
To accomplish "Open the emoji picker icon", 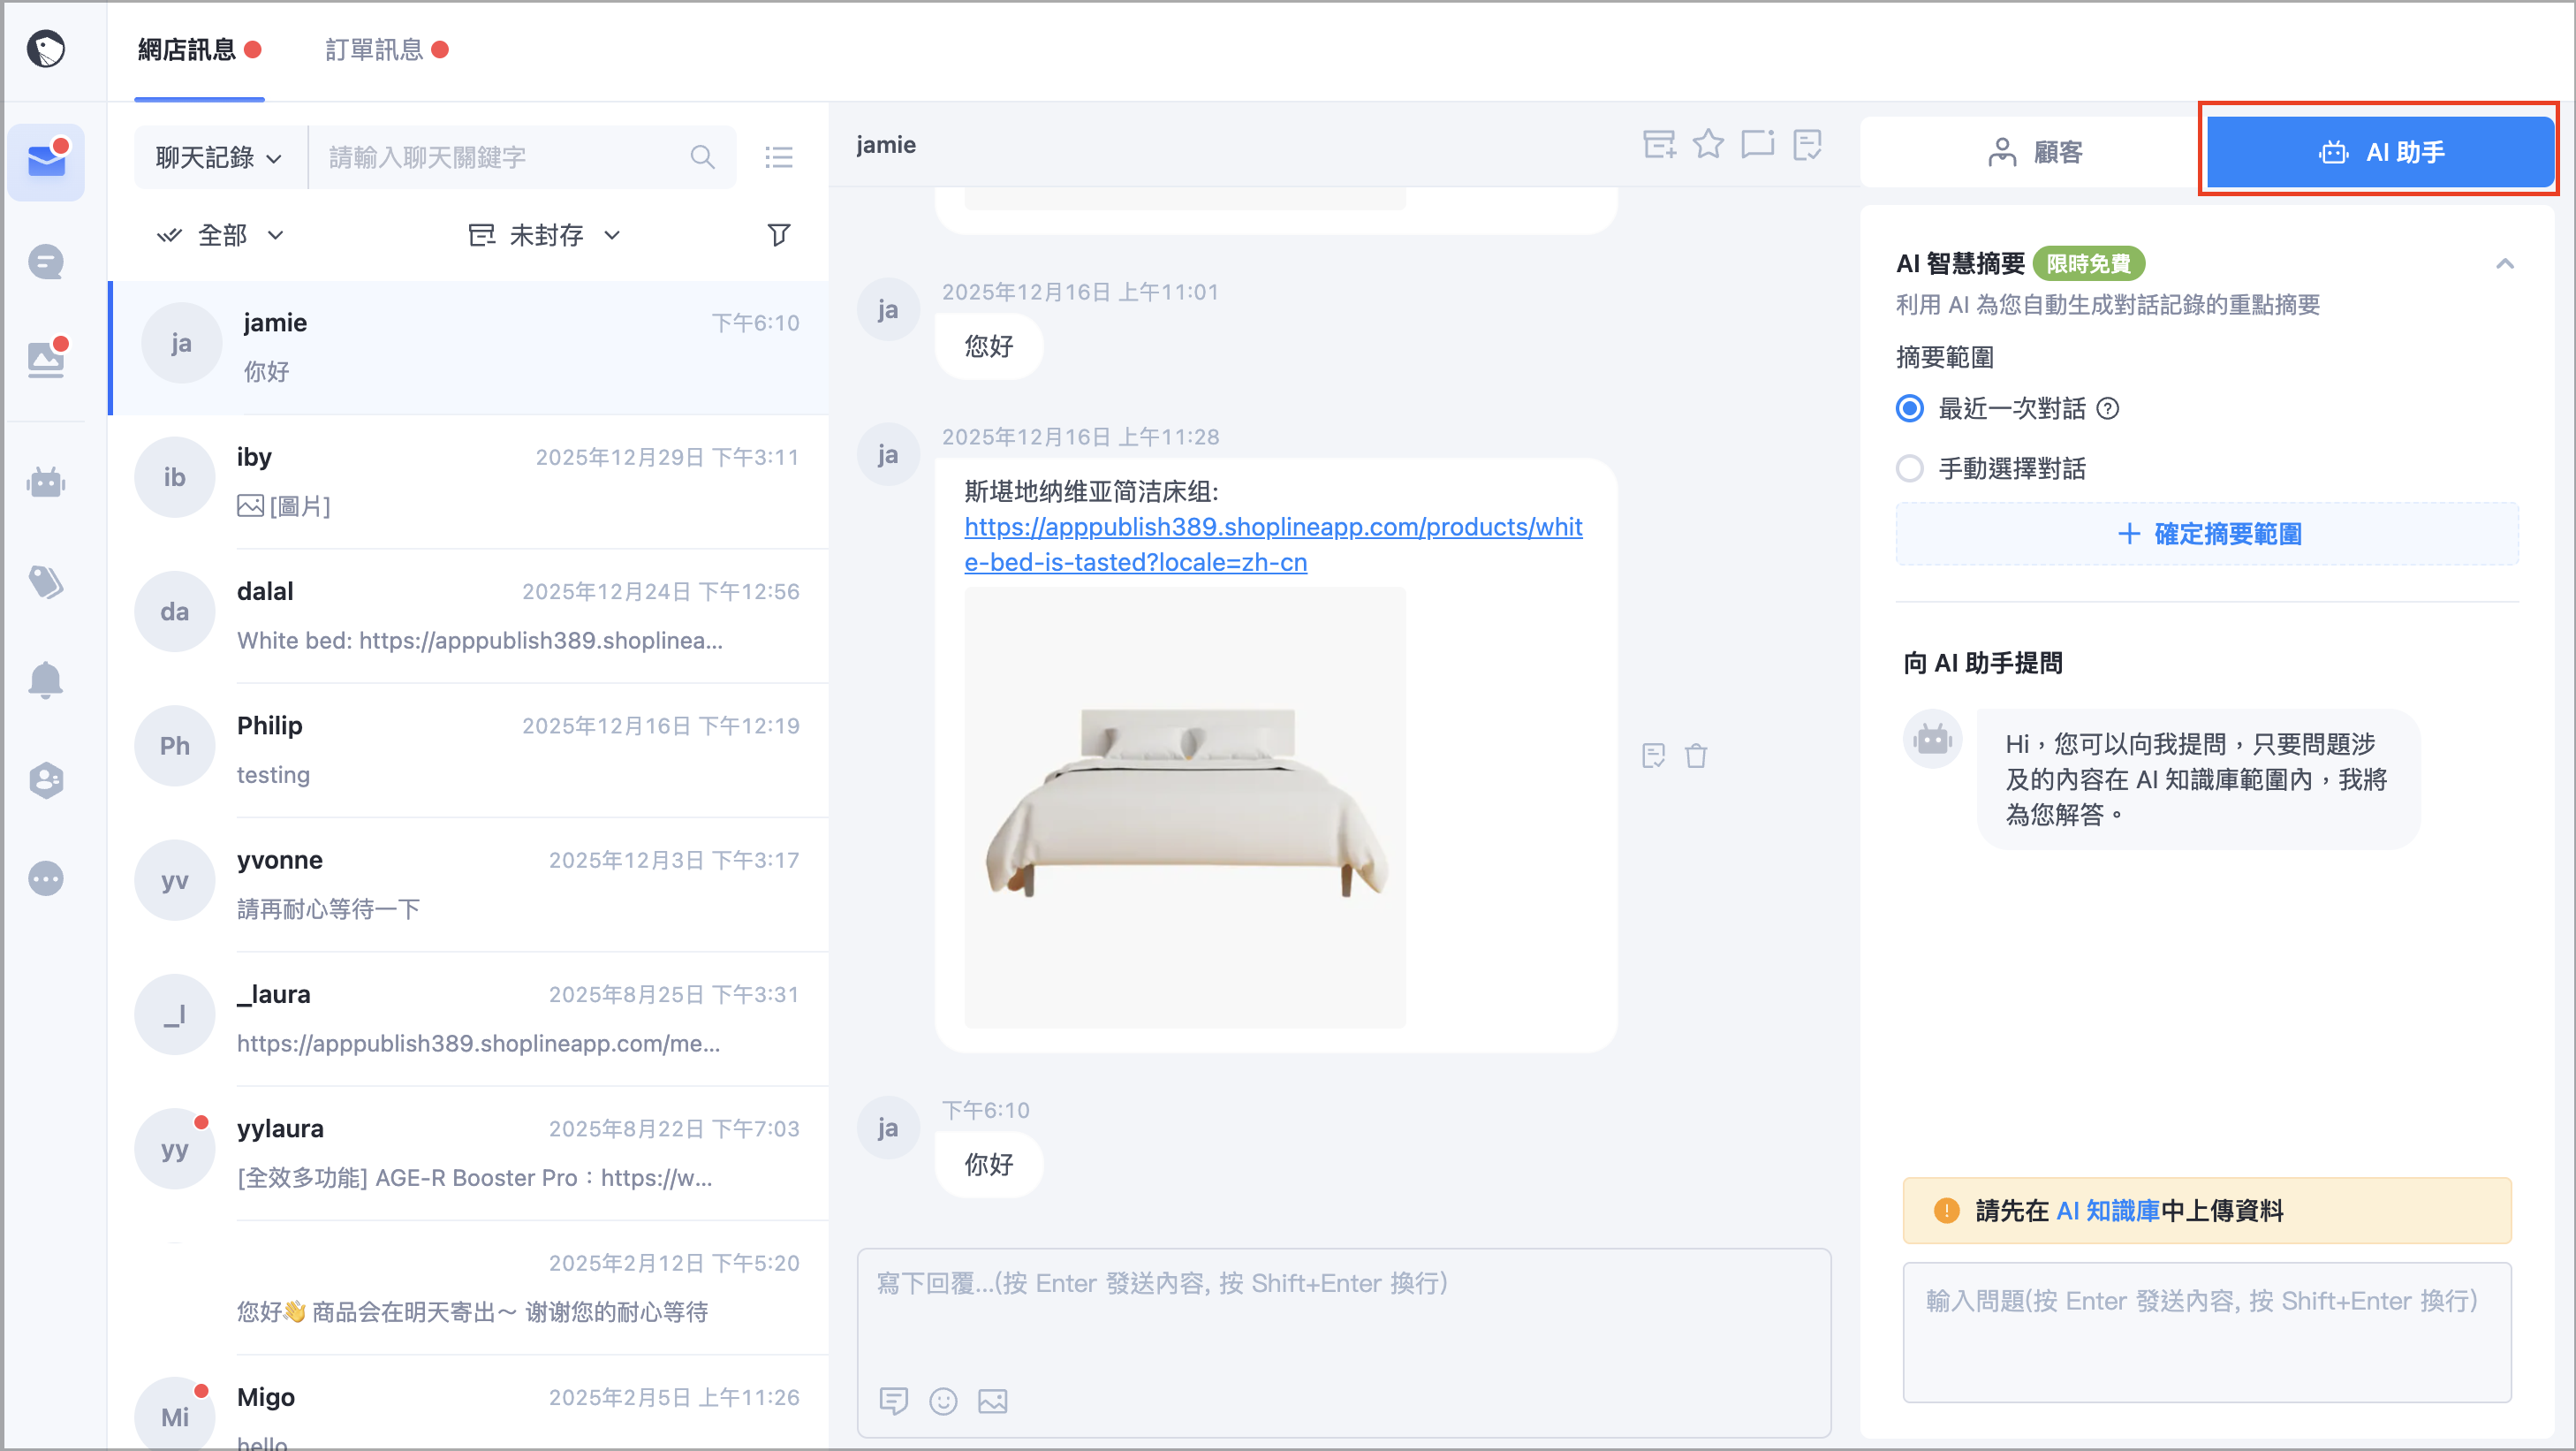I will click(x=944, y=1401).
